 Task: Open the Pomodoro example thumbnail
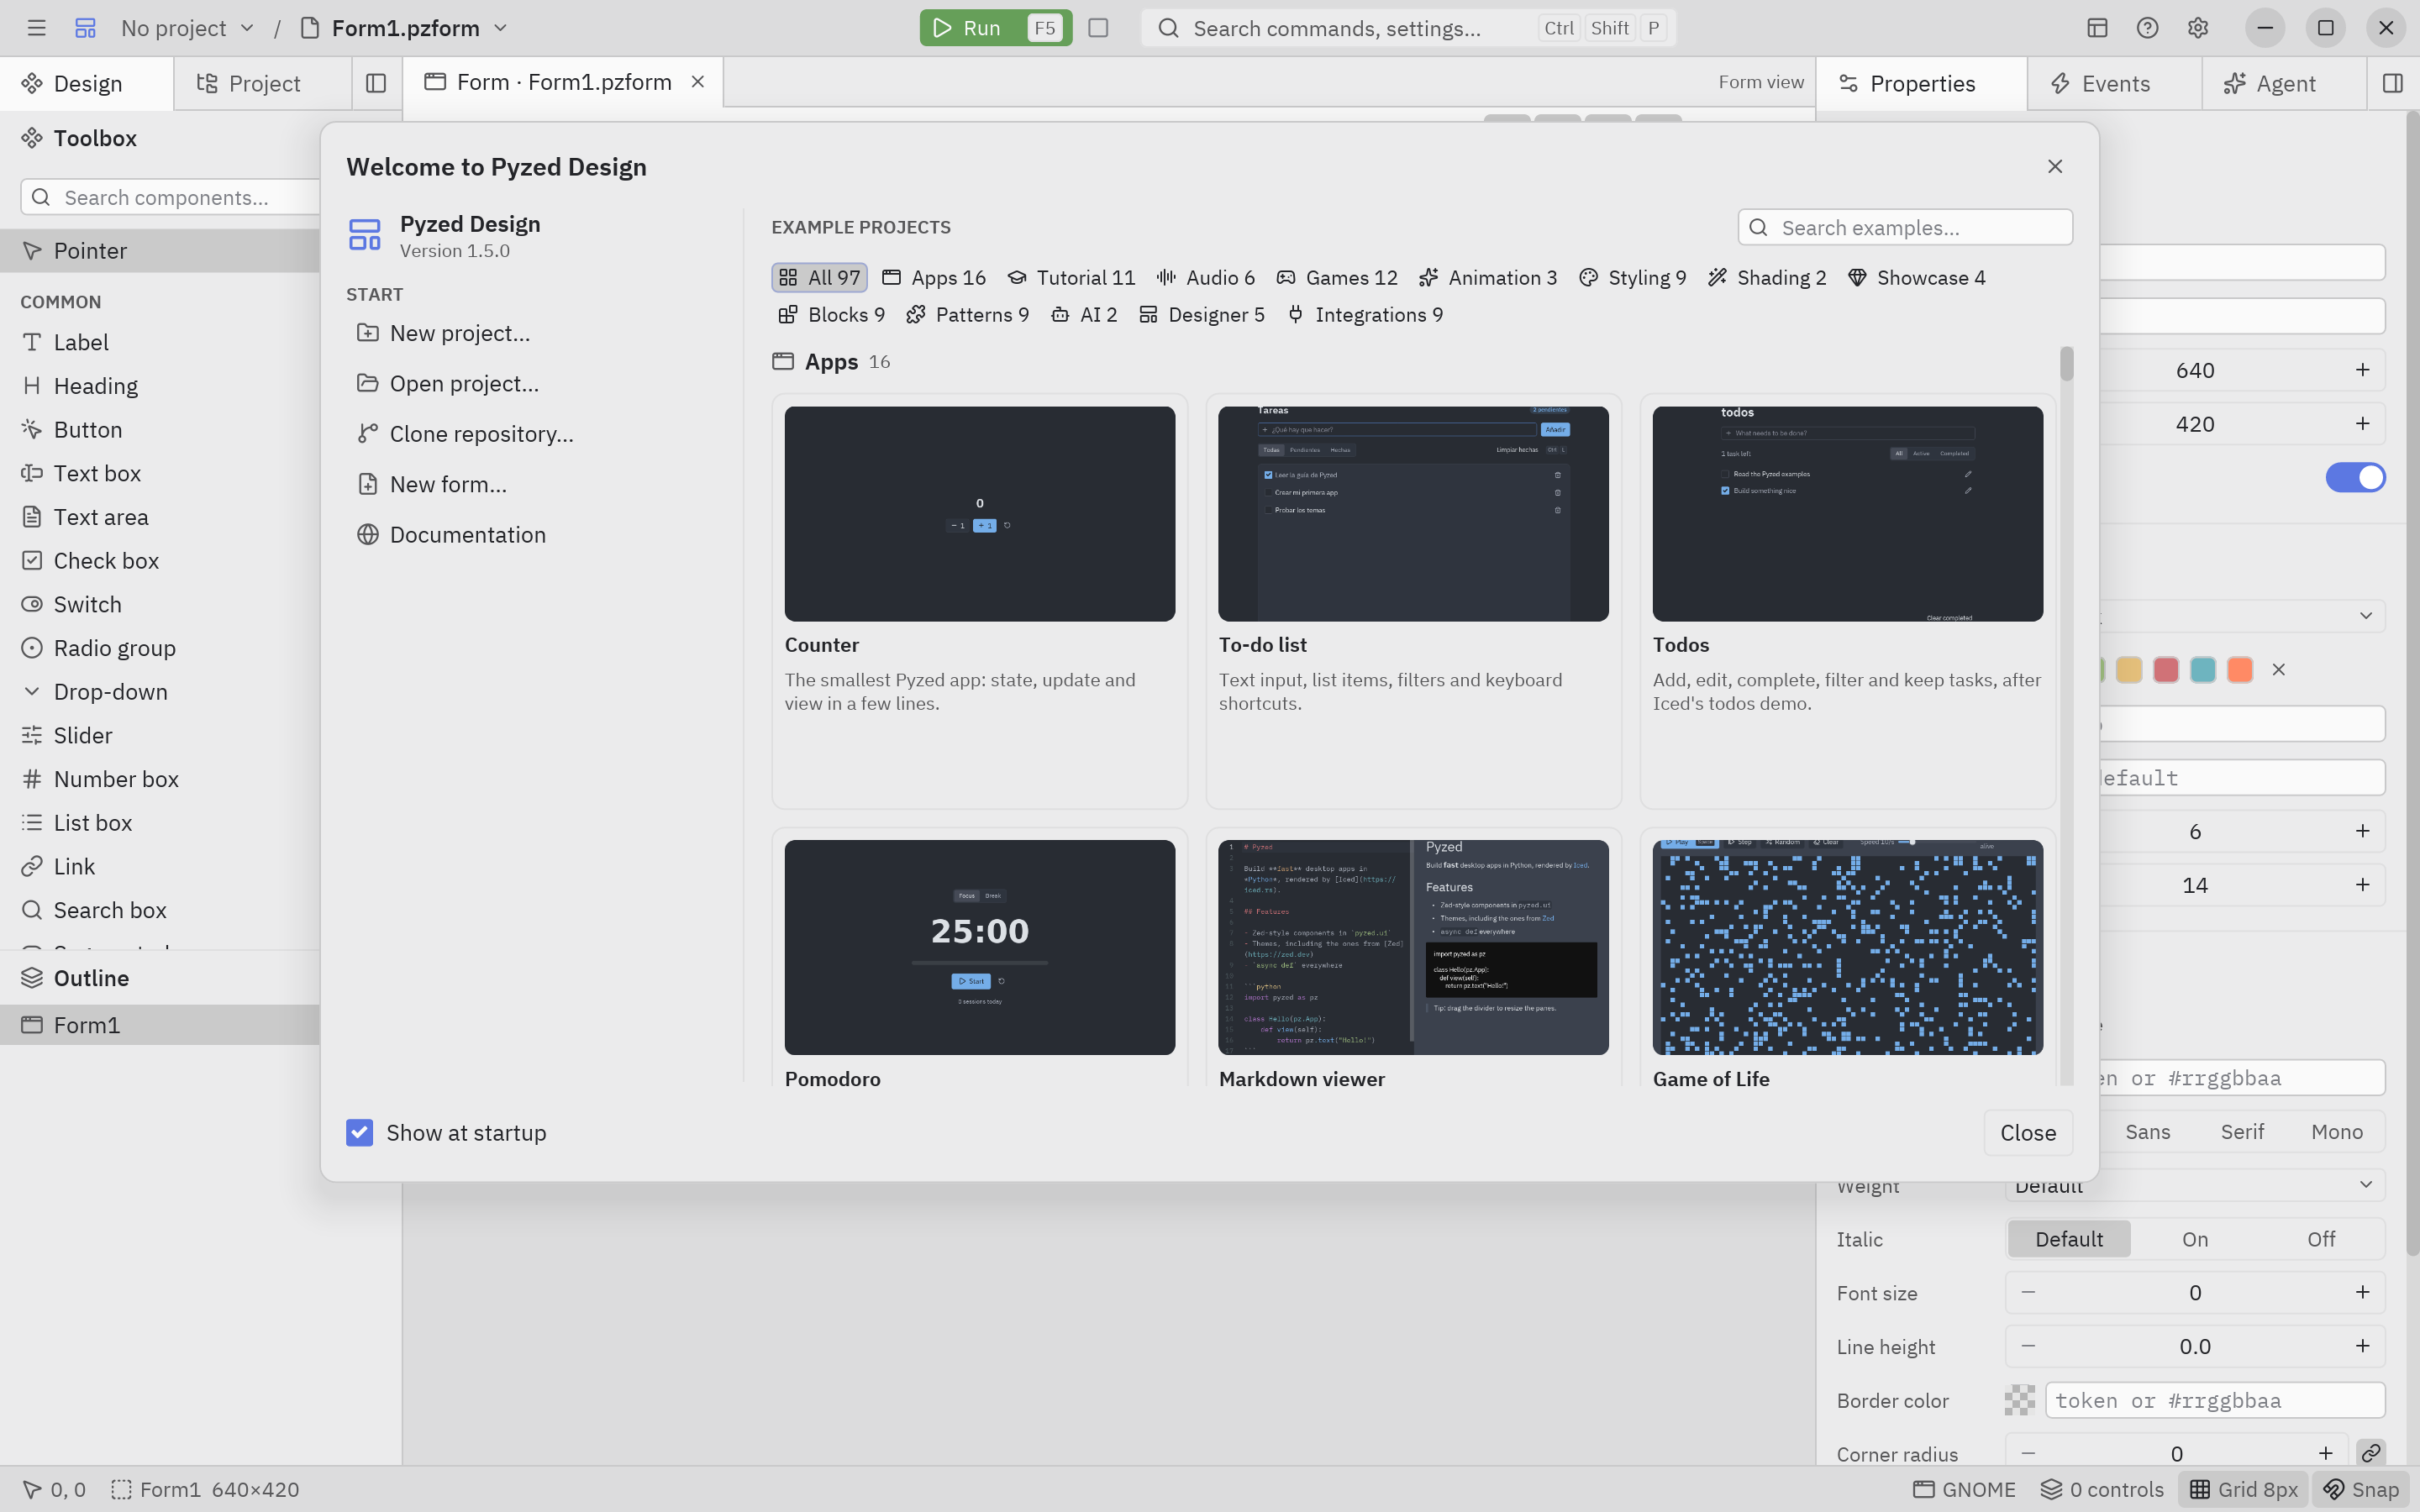pyautogui.click(x=979, y=947)
